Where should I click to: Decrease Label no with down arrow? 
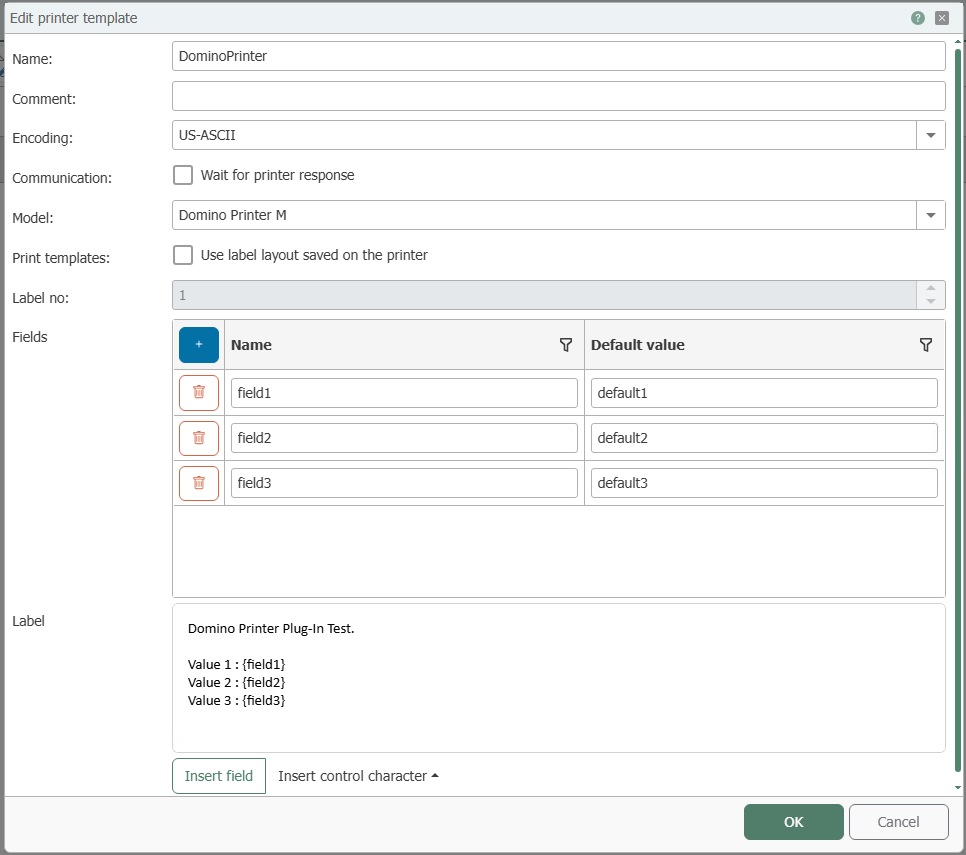(x=931, y=302)
